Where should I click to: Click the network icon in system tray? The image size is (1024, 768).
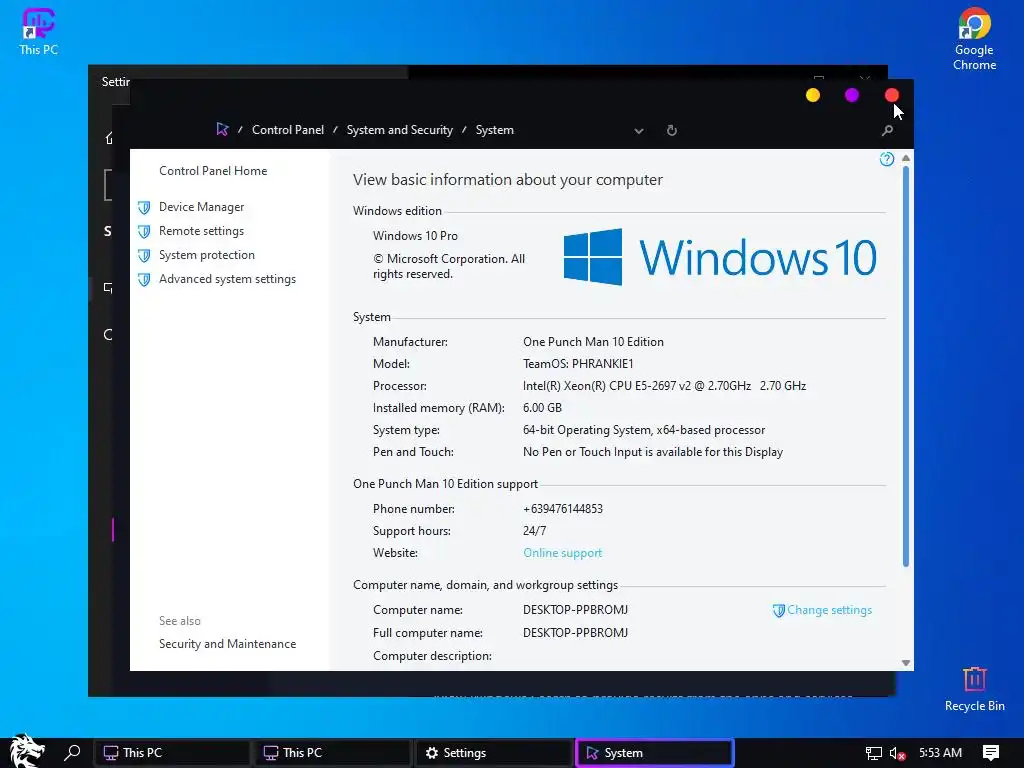(x=873, y=753)
